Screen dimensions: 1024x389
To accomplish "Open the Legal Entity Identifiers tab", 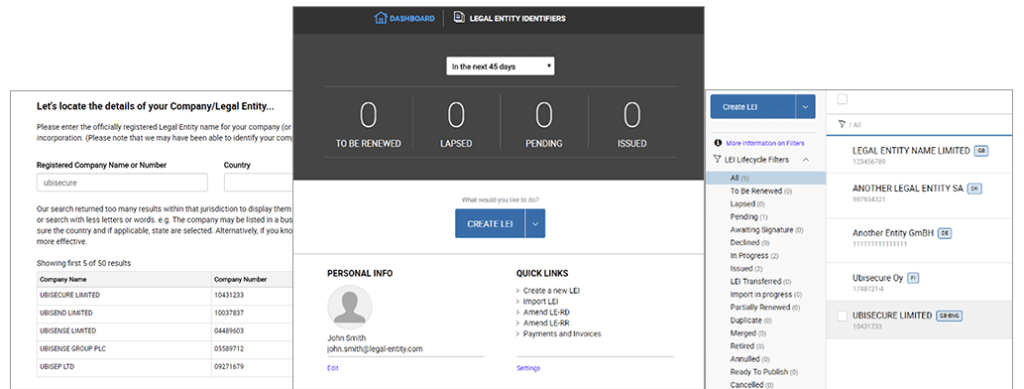I will click(509, 18).
